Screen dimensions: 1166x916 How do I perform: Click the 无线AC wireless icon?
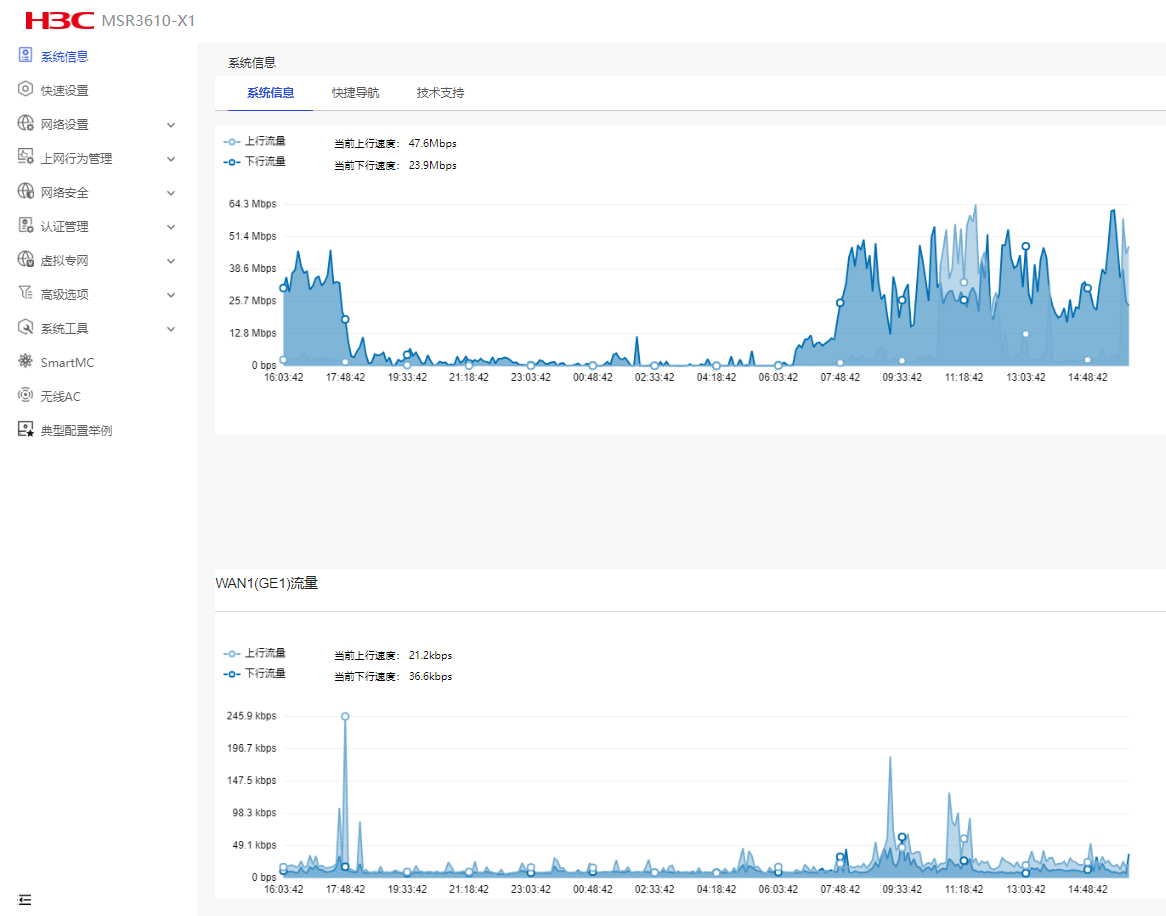pos(25,396)
